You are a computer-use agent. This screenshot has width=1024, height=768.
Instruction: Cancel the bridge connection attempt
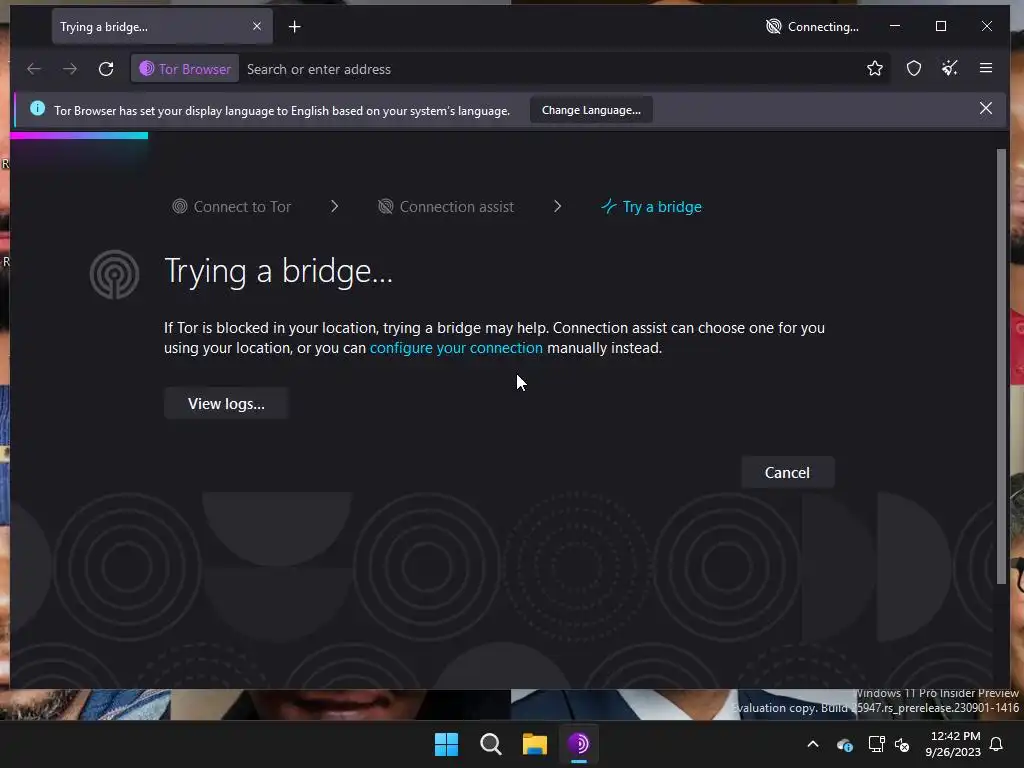[788, 472]
